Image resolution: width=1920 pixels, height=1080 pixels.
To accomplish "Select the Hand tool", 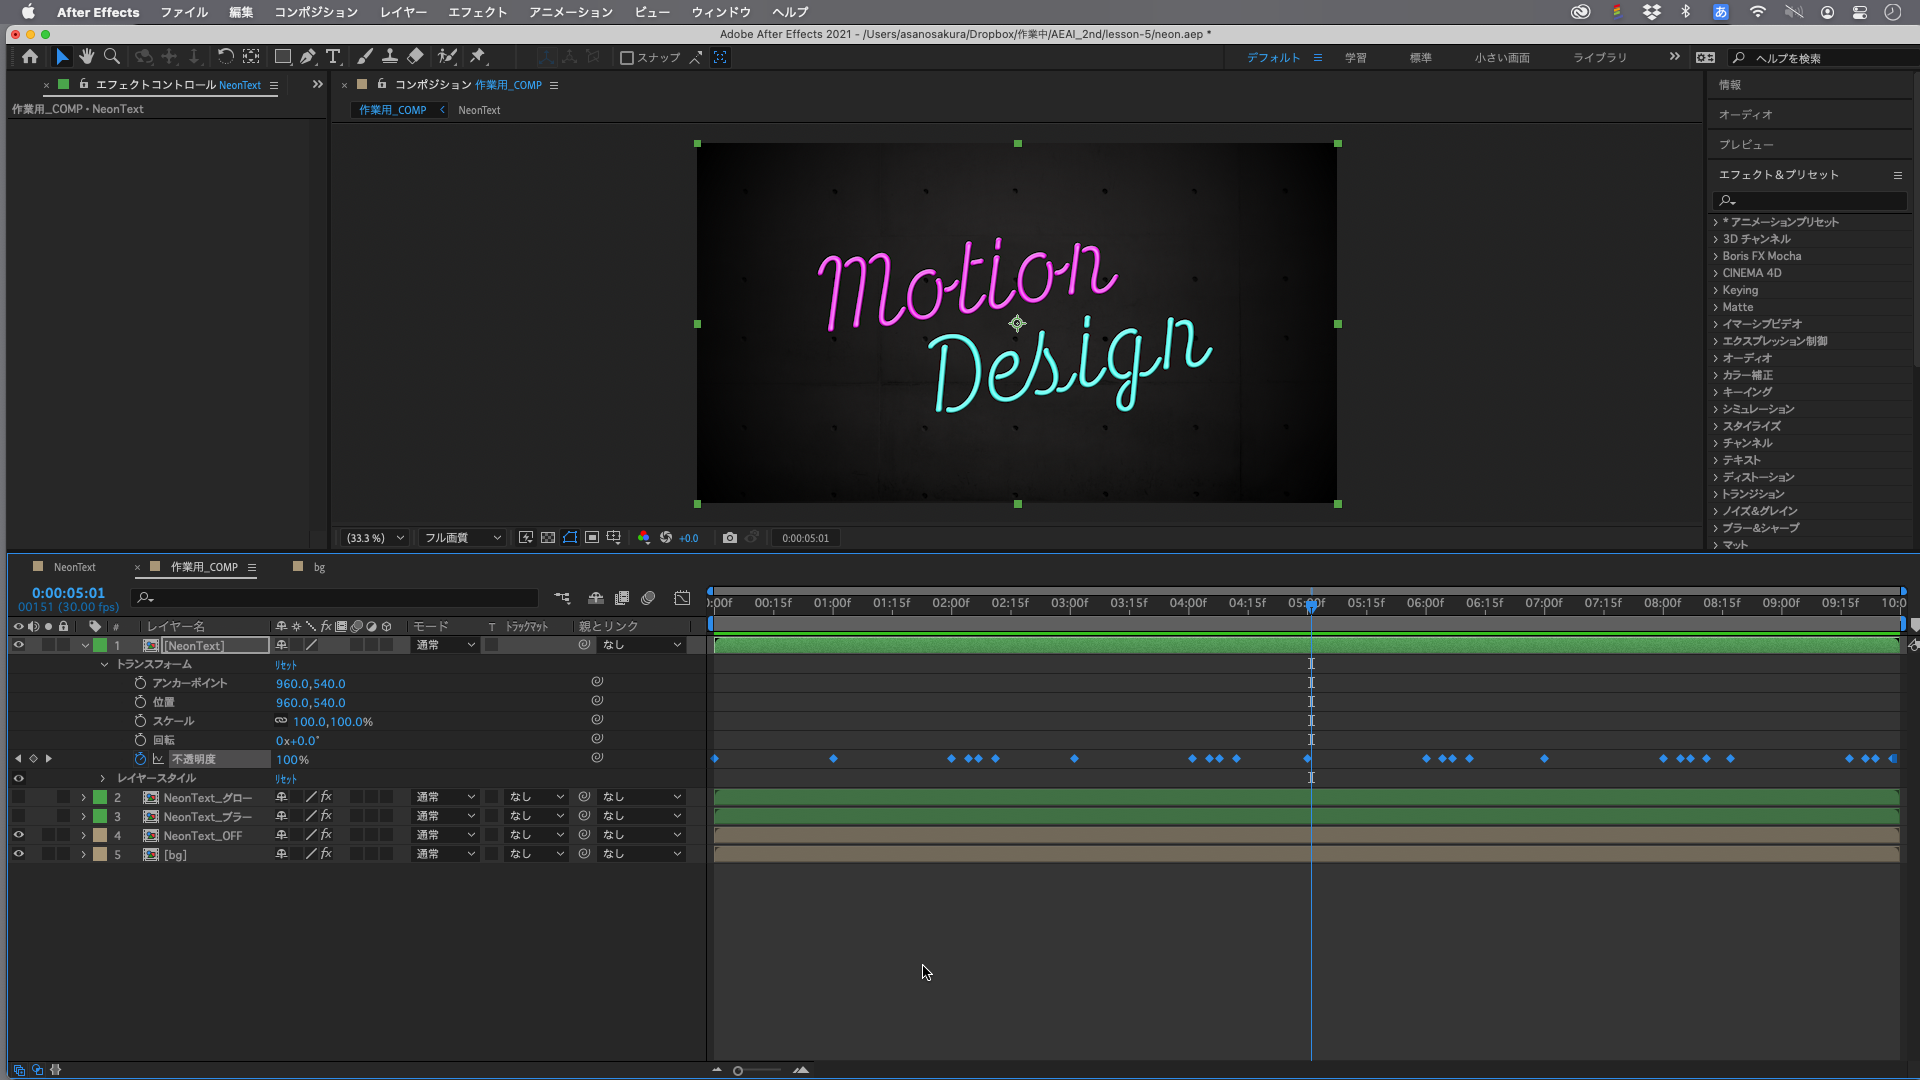I will tap(87, 57).
